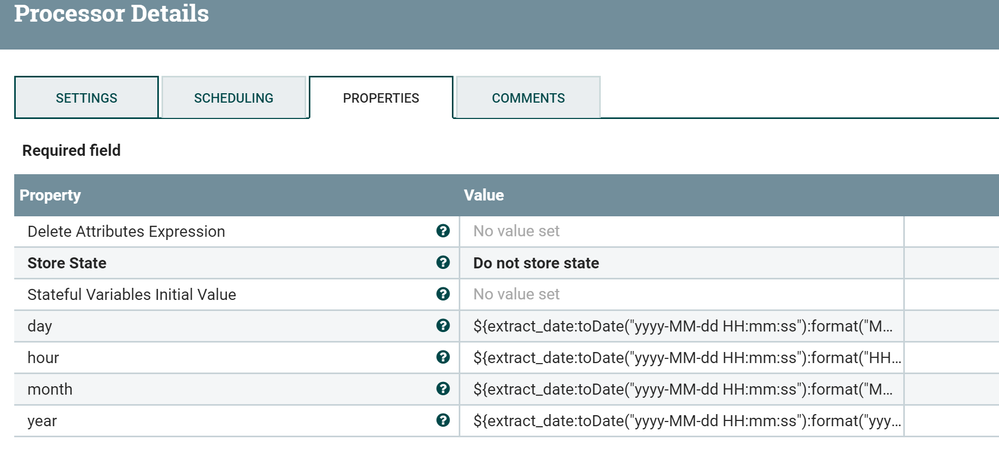Open the Settings tab
Image resolution: width=999 pixels, height=461 pixels.
click(86, 98)
